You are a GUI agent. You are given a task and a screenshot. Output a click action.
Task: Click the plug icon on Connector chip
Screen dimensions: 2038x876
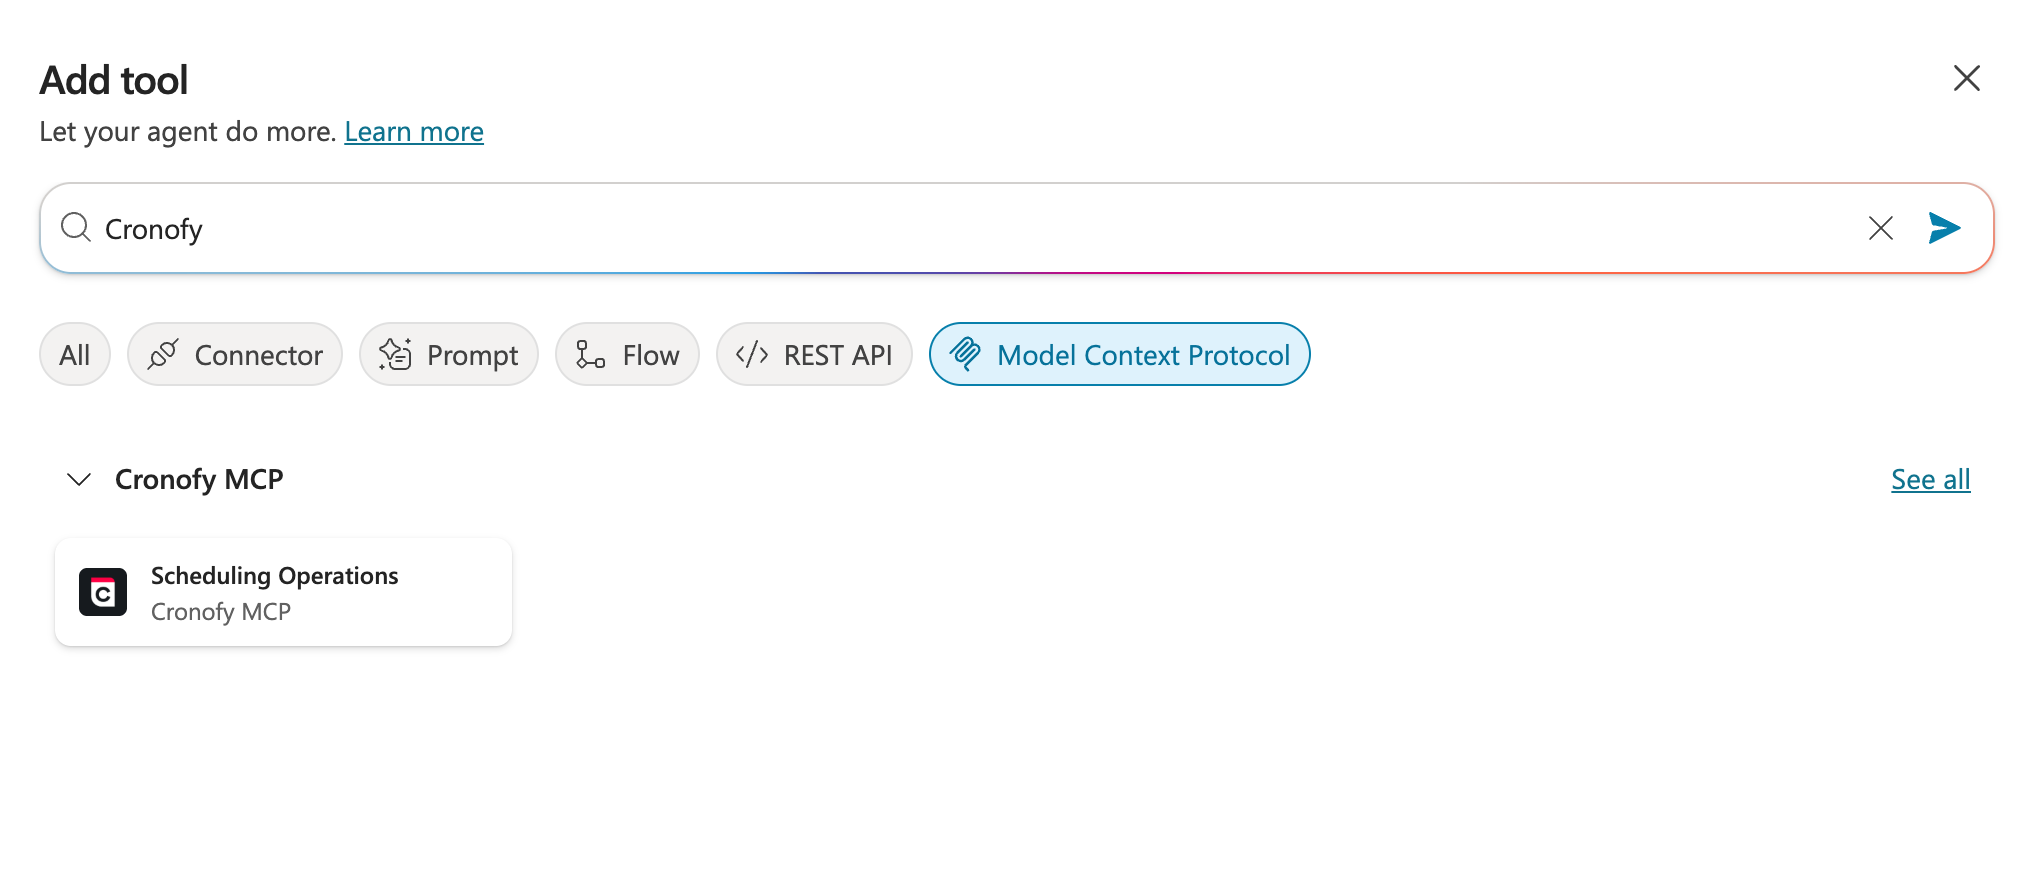[163, 355]
